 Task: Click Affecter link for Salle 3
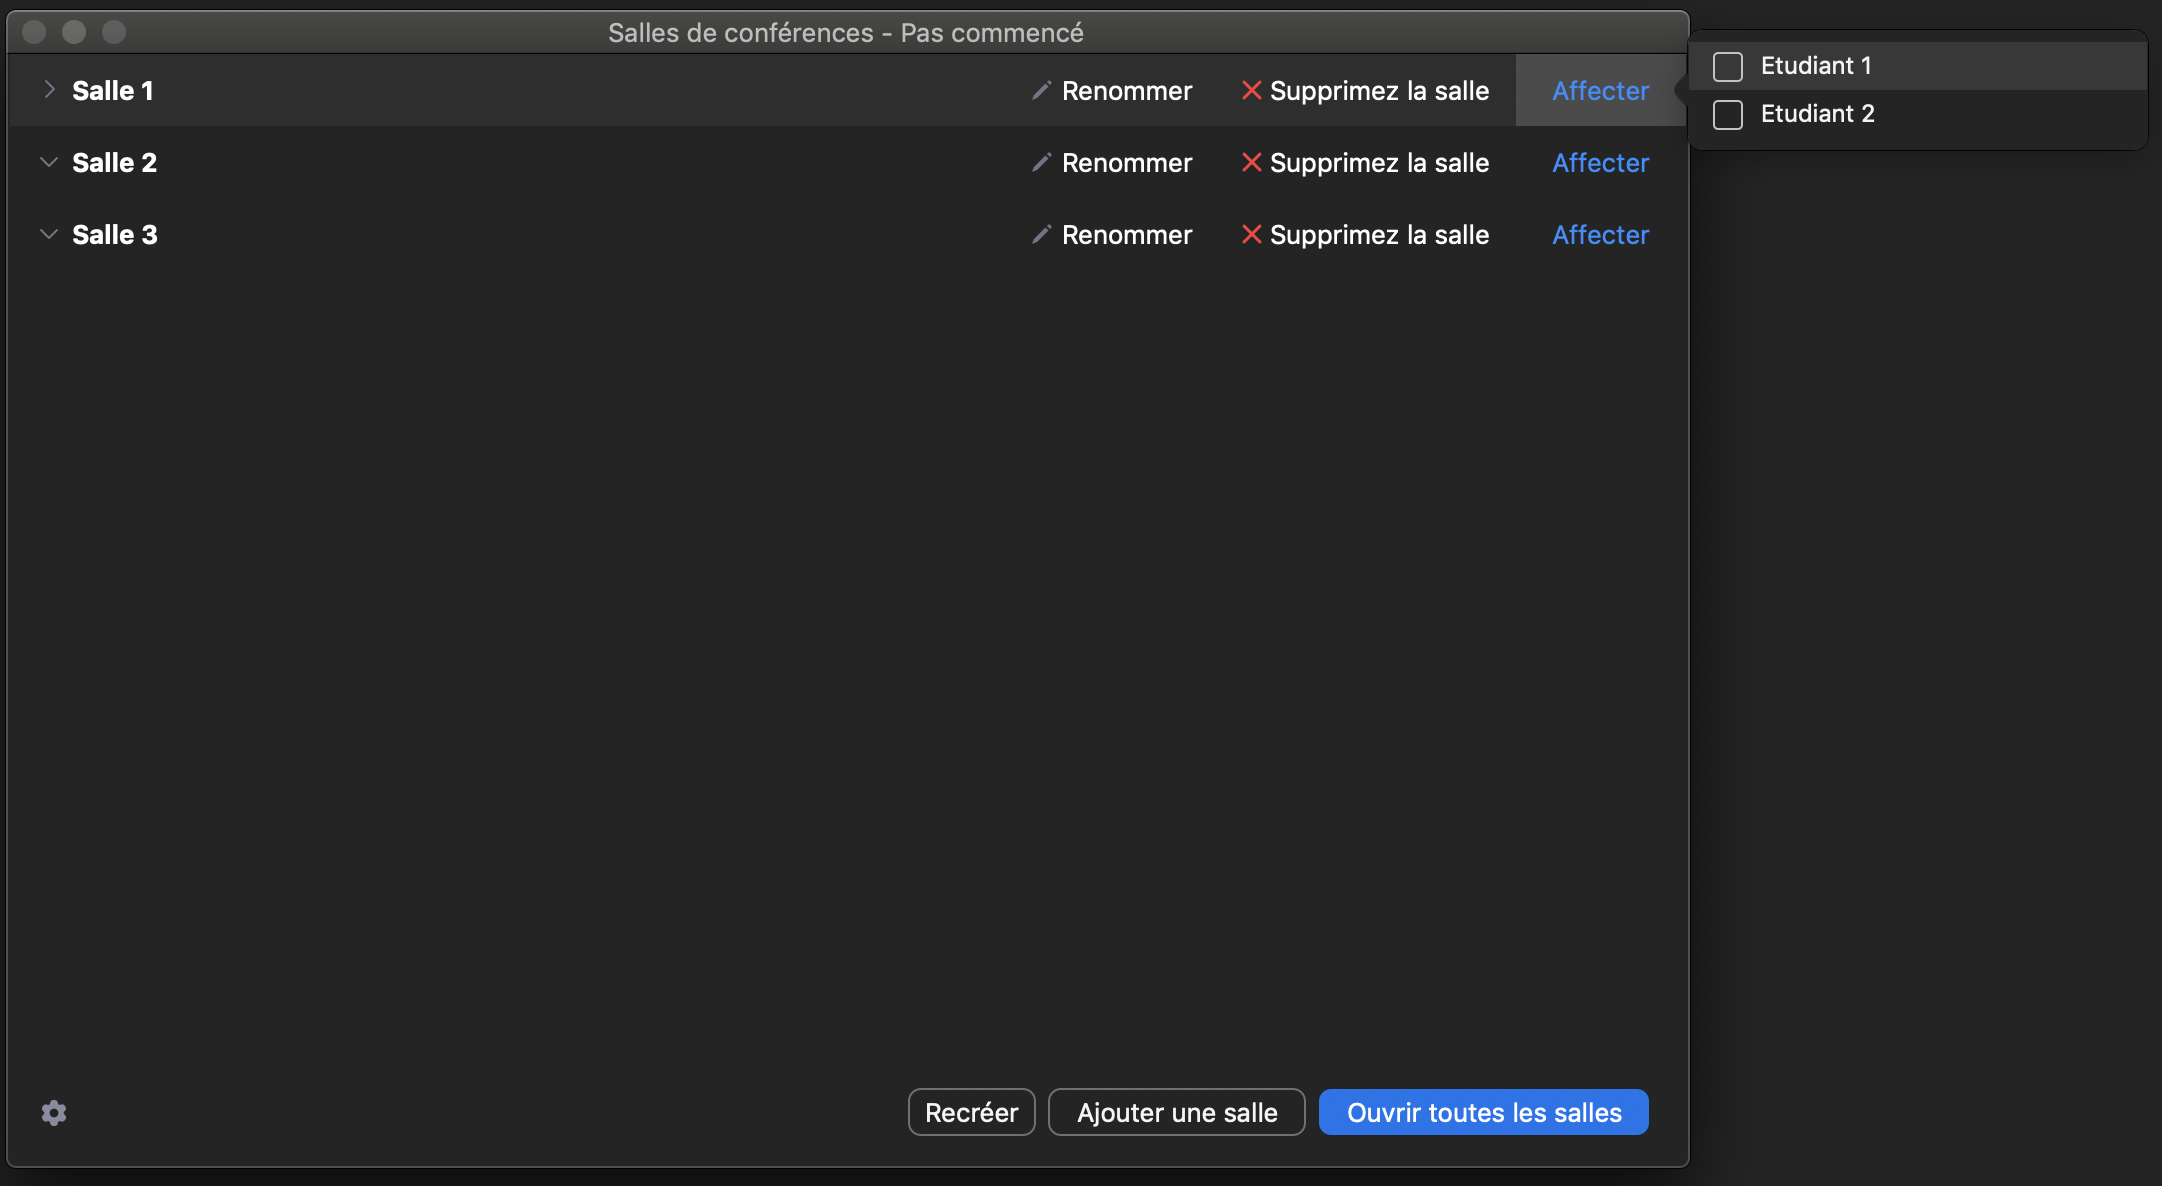(1600, 234)
